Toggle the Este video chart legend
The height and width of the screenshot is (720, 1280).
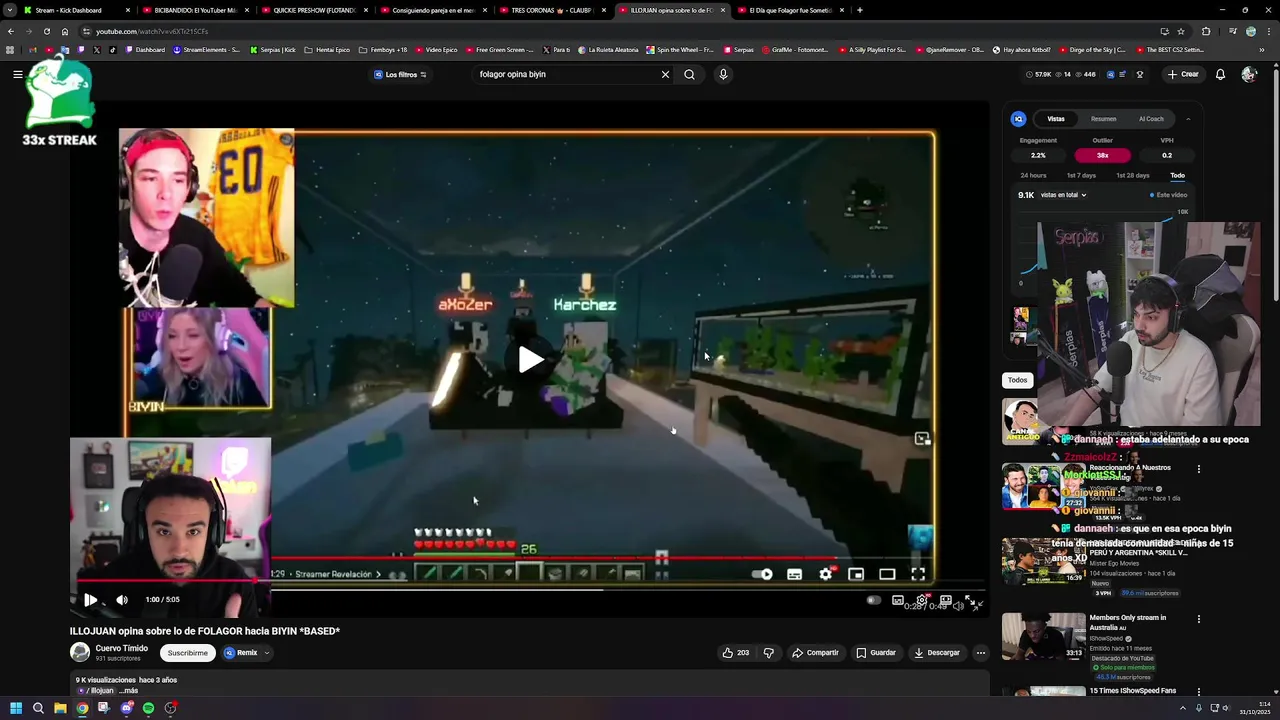coord(1168,195)
